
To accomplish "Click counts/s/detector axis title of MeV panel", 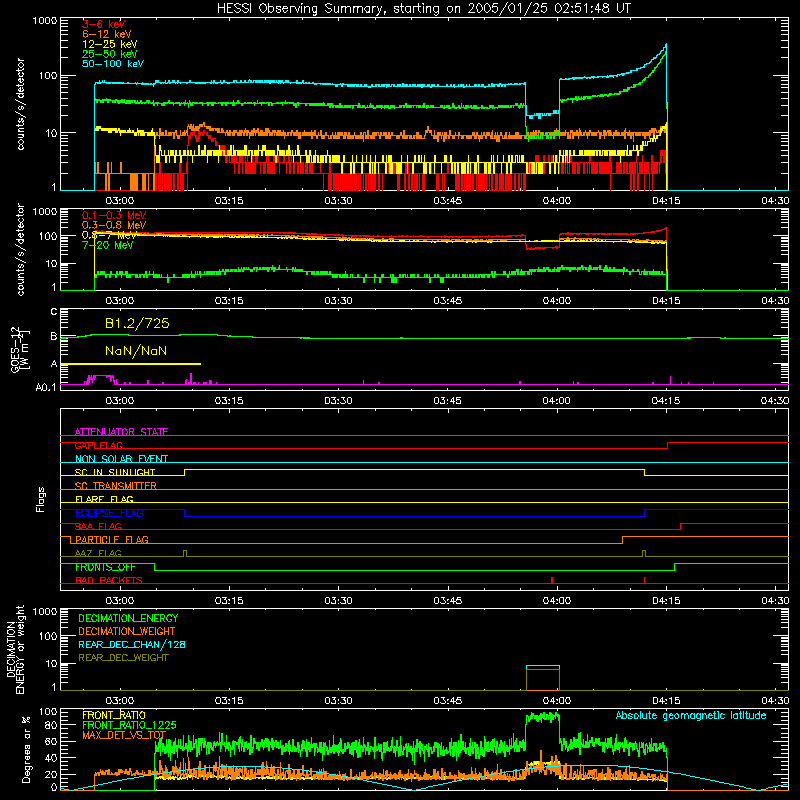I will (x=20, y=249).
